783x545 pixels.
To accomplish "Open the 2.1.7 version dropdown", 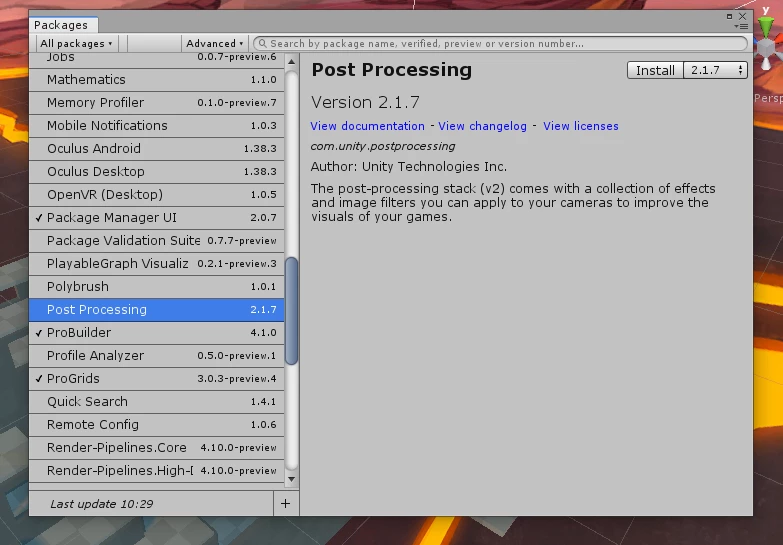I will pyautogui.click(x=715, y=70).
